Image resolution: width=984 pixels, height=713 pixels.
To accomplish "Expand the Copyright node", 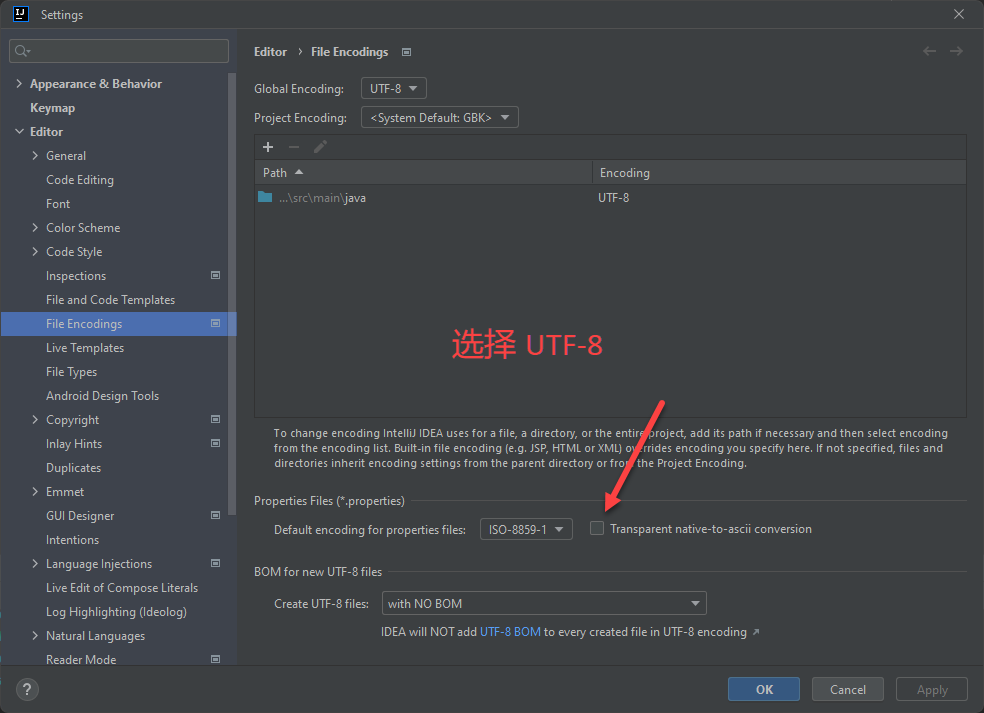I will point(35,419).
